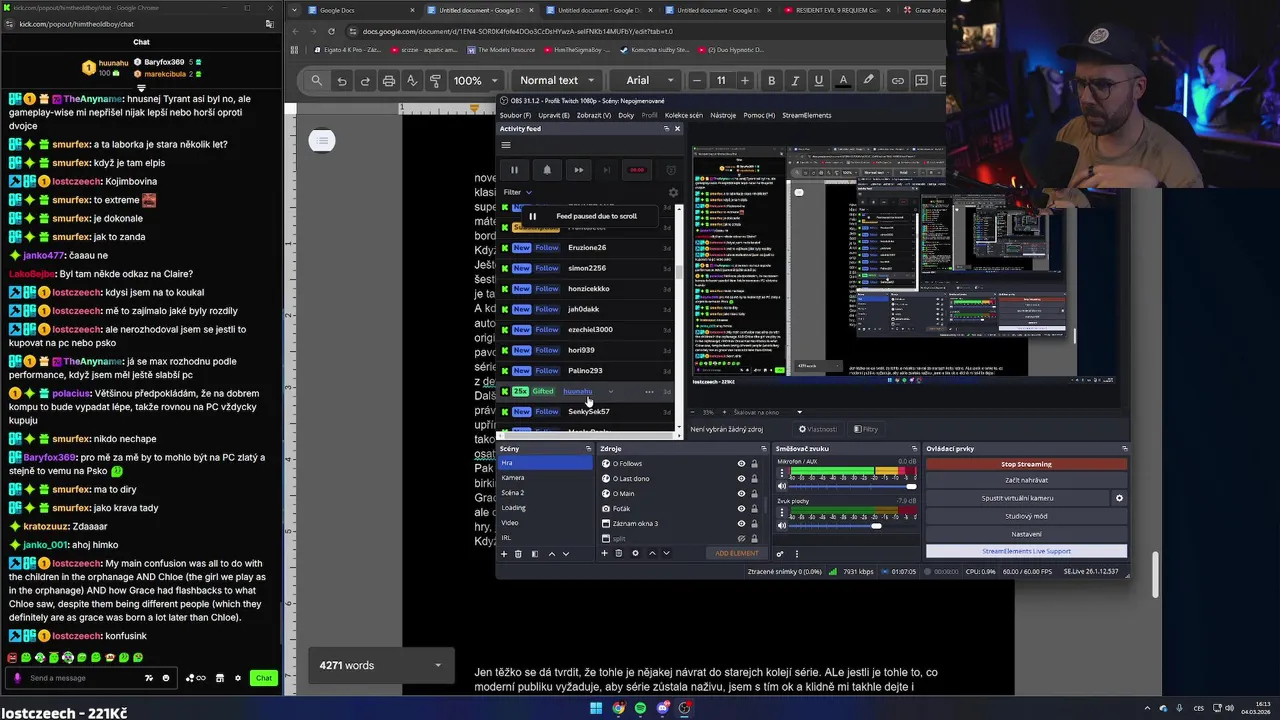Open the StreamElements menu in OBS
This screenshot has width=1280, height=720.
point(806,115)
